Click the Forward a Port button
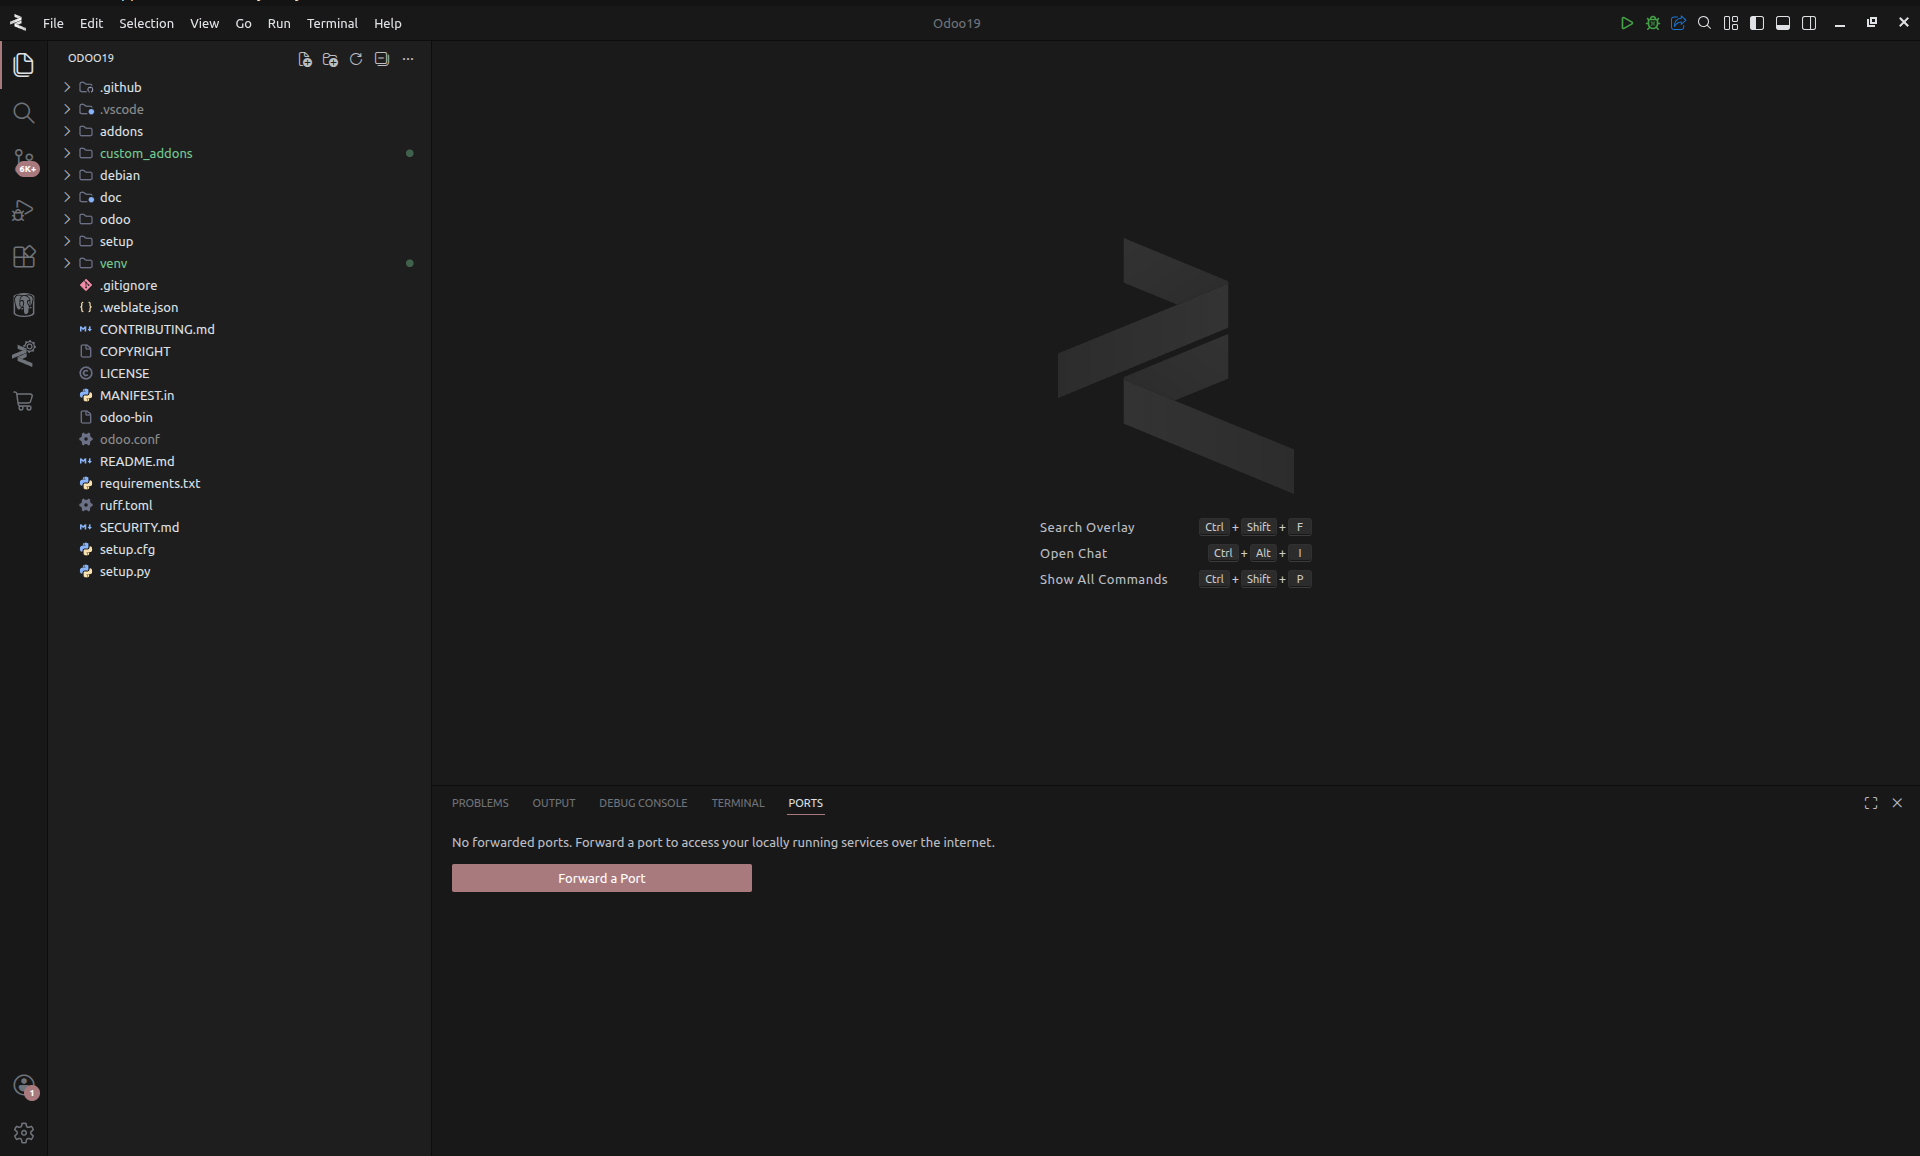1920x1156 pixels. pyautogui.click(x=601, y=878)
